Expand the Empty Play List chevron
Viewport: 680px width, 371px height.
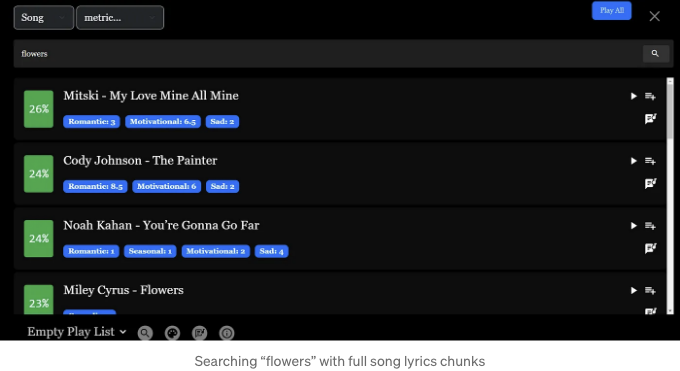123,332
